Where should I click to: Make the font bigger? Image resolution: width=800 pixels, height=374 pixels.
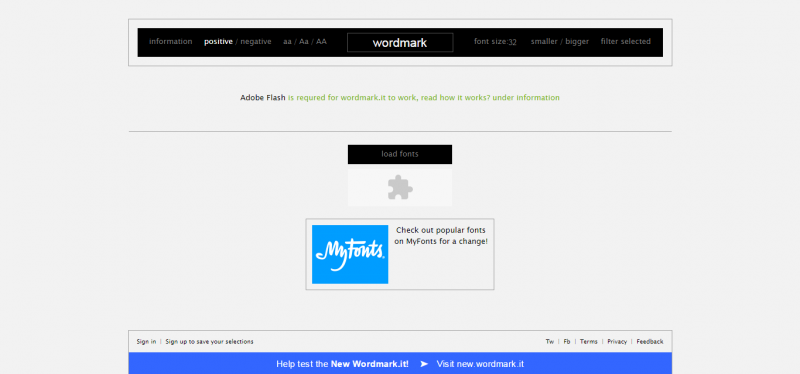pos(577,42)
